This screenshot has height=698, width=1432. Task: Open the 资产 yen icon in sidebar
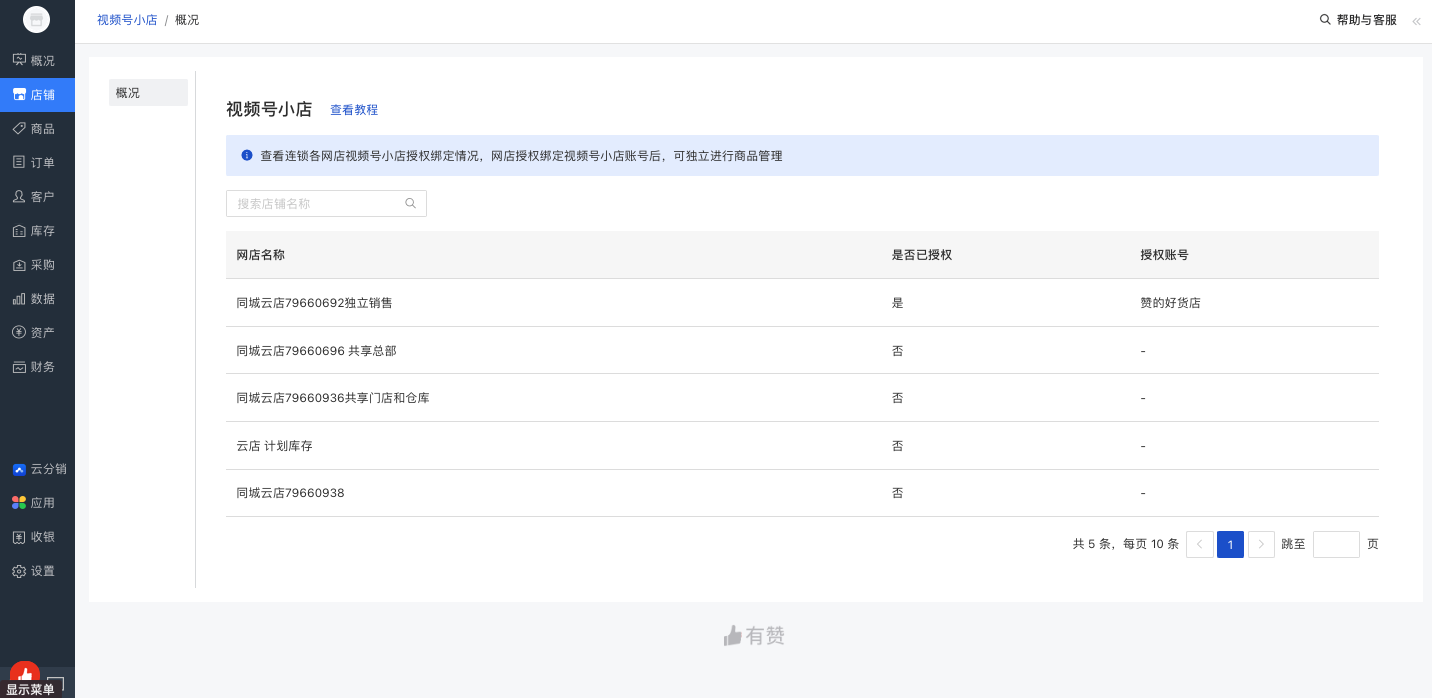pos(19,332)
